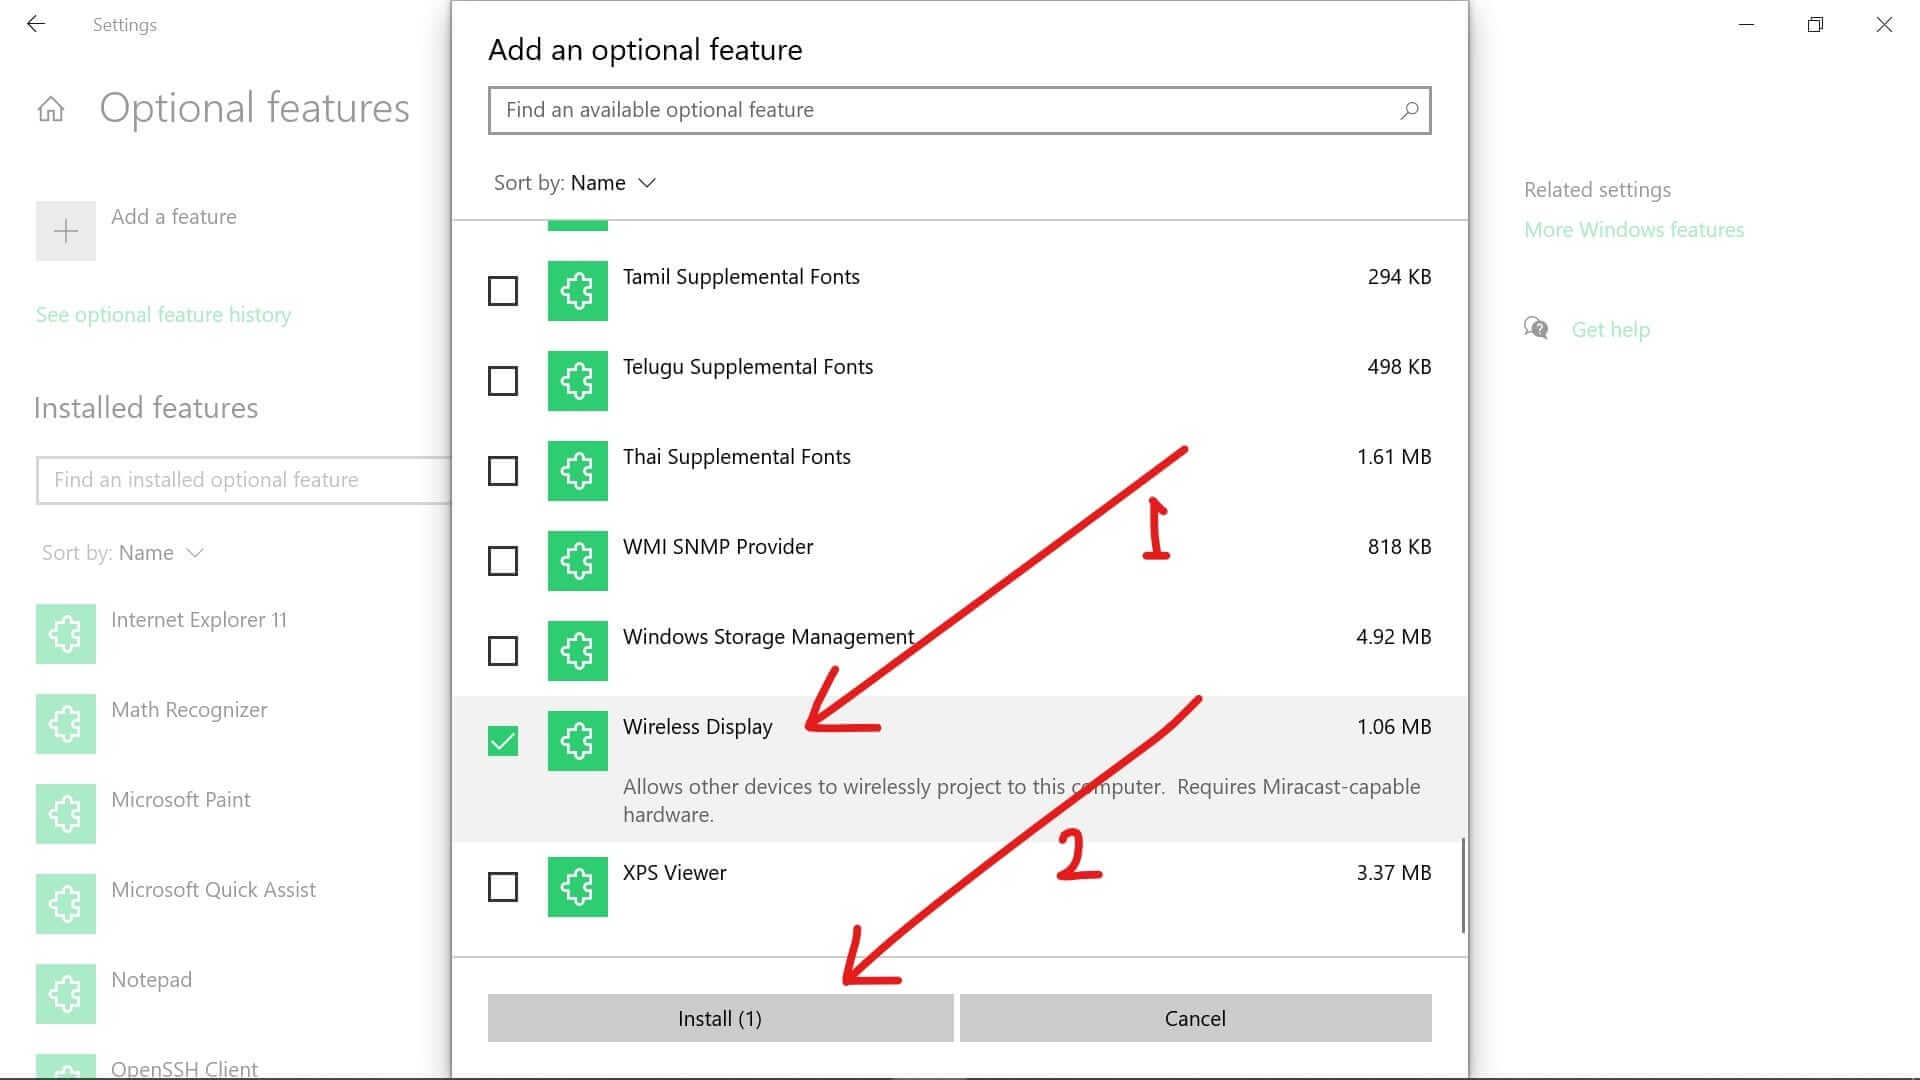Click the Install (1) button
This screenshot has width=1920, height=1080.
[720, 1018]
